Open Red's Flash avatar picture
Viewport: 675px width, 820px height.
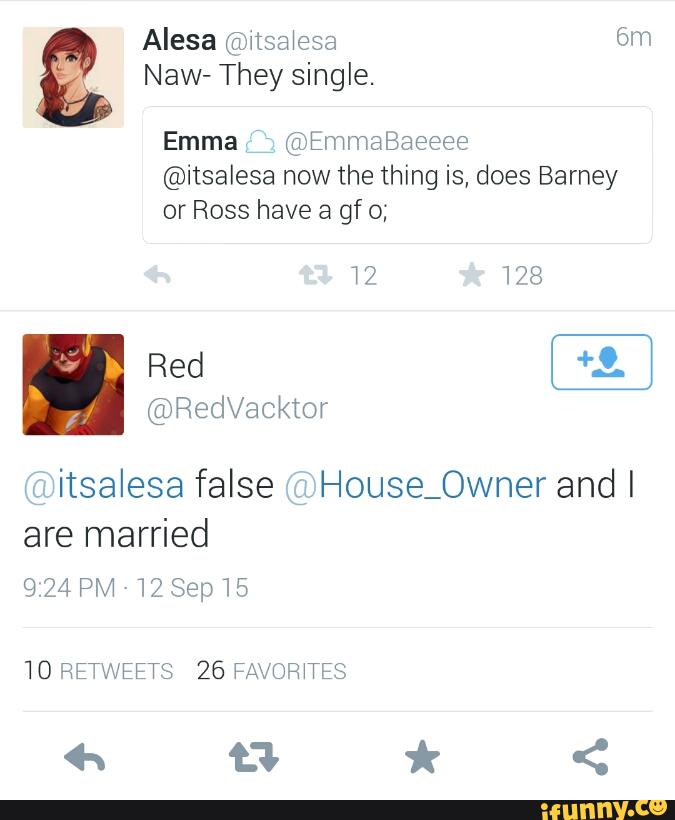(x=73, y=384)
